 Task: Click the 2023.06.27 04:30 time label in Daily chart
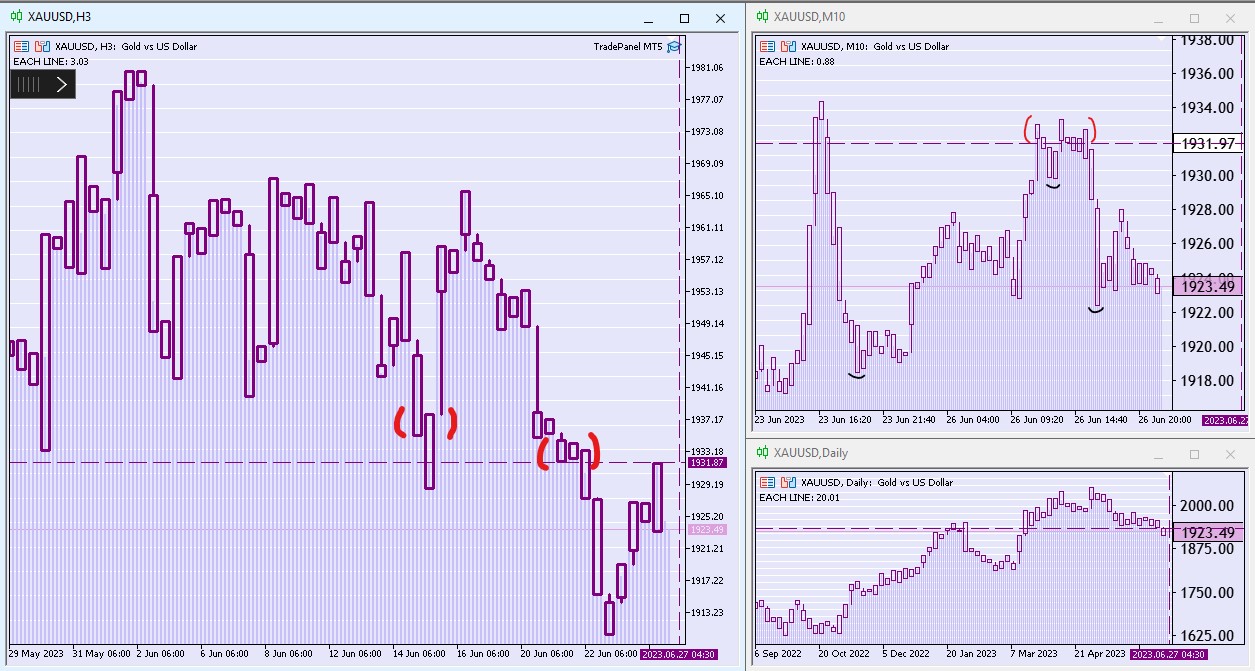tap(1168, 653)
